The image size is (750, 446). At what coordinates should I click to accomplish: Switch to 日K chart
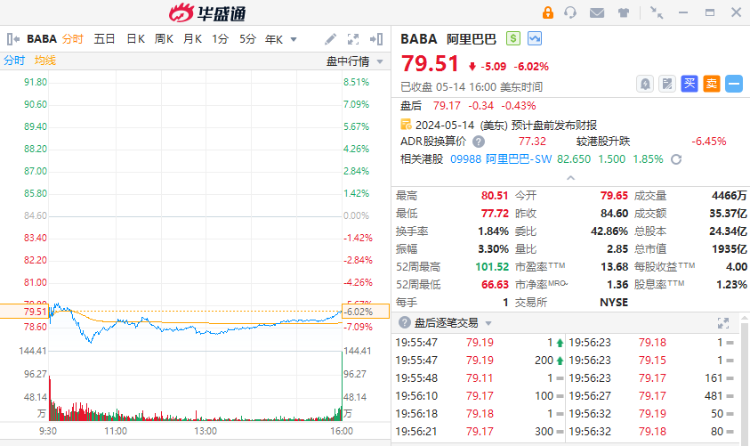click(x=135, y=39)
